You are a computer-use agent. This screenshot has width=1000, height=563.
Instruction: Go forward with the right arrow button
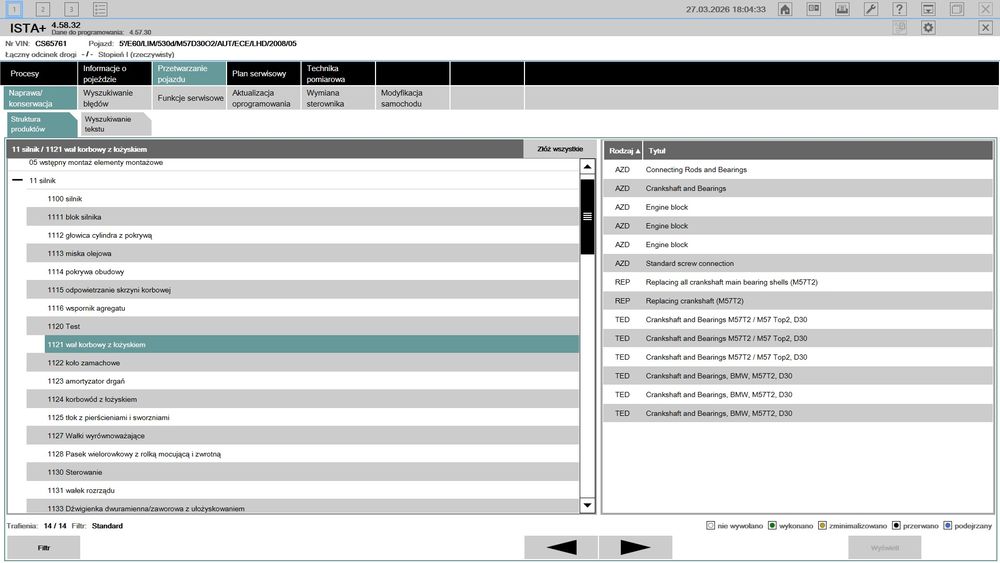click(x=635, y=547)
